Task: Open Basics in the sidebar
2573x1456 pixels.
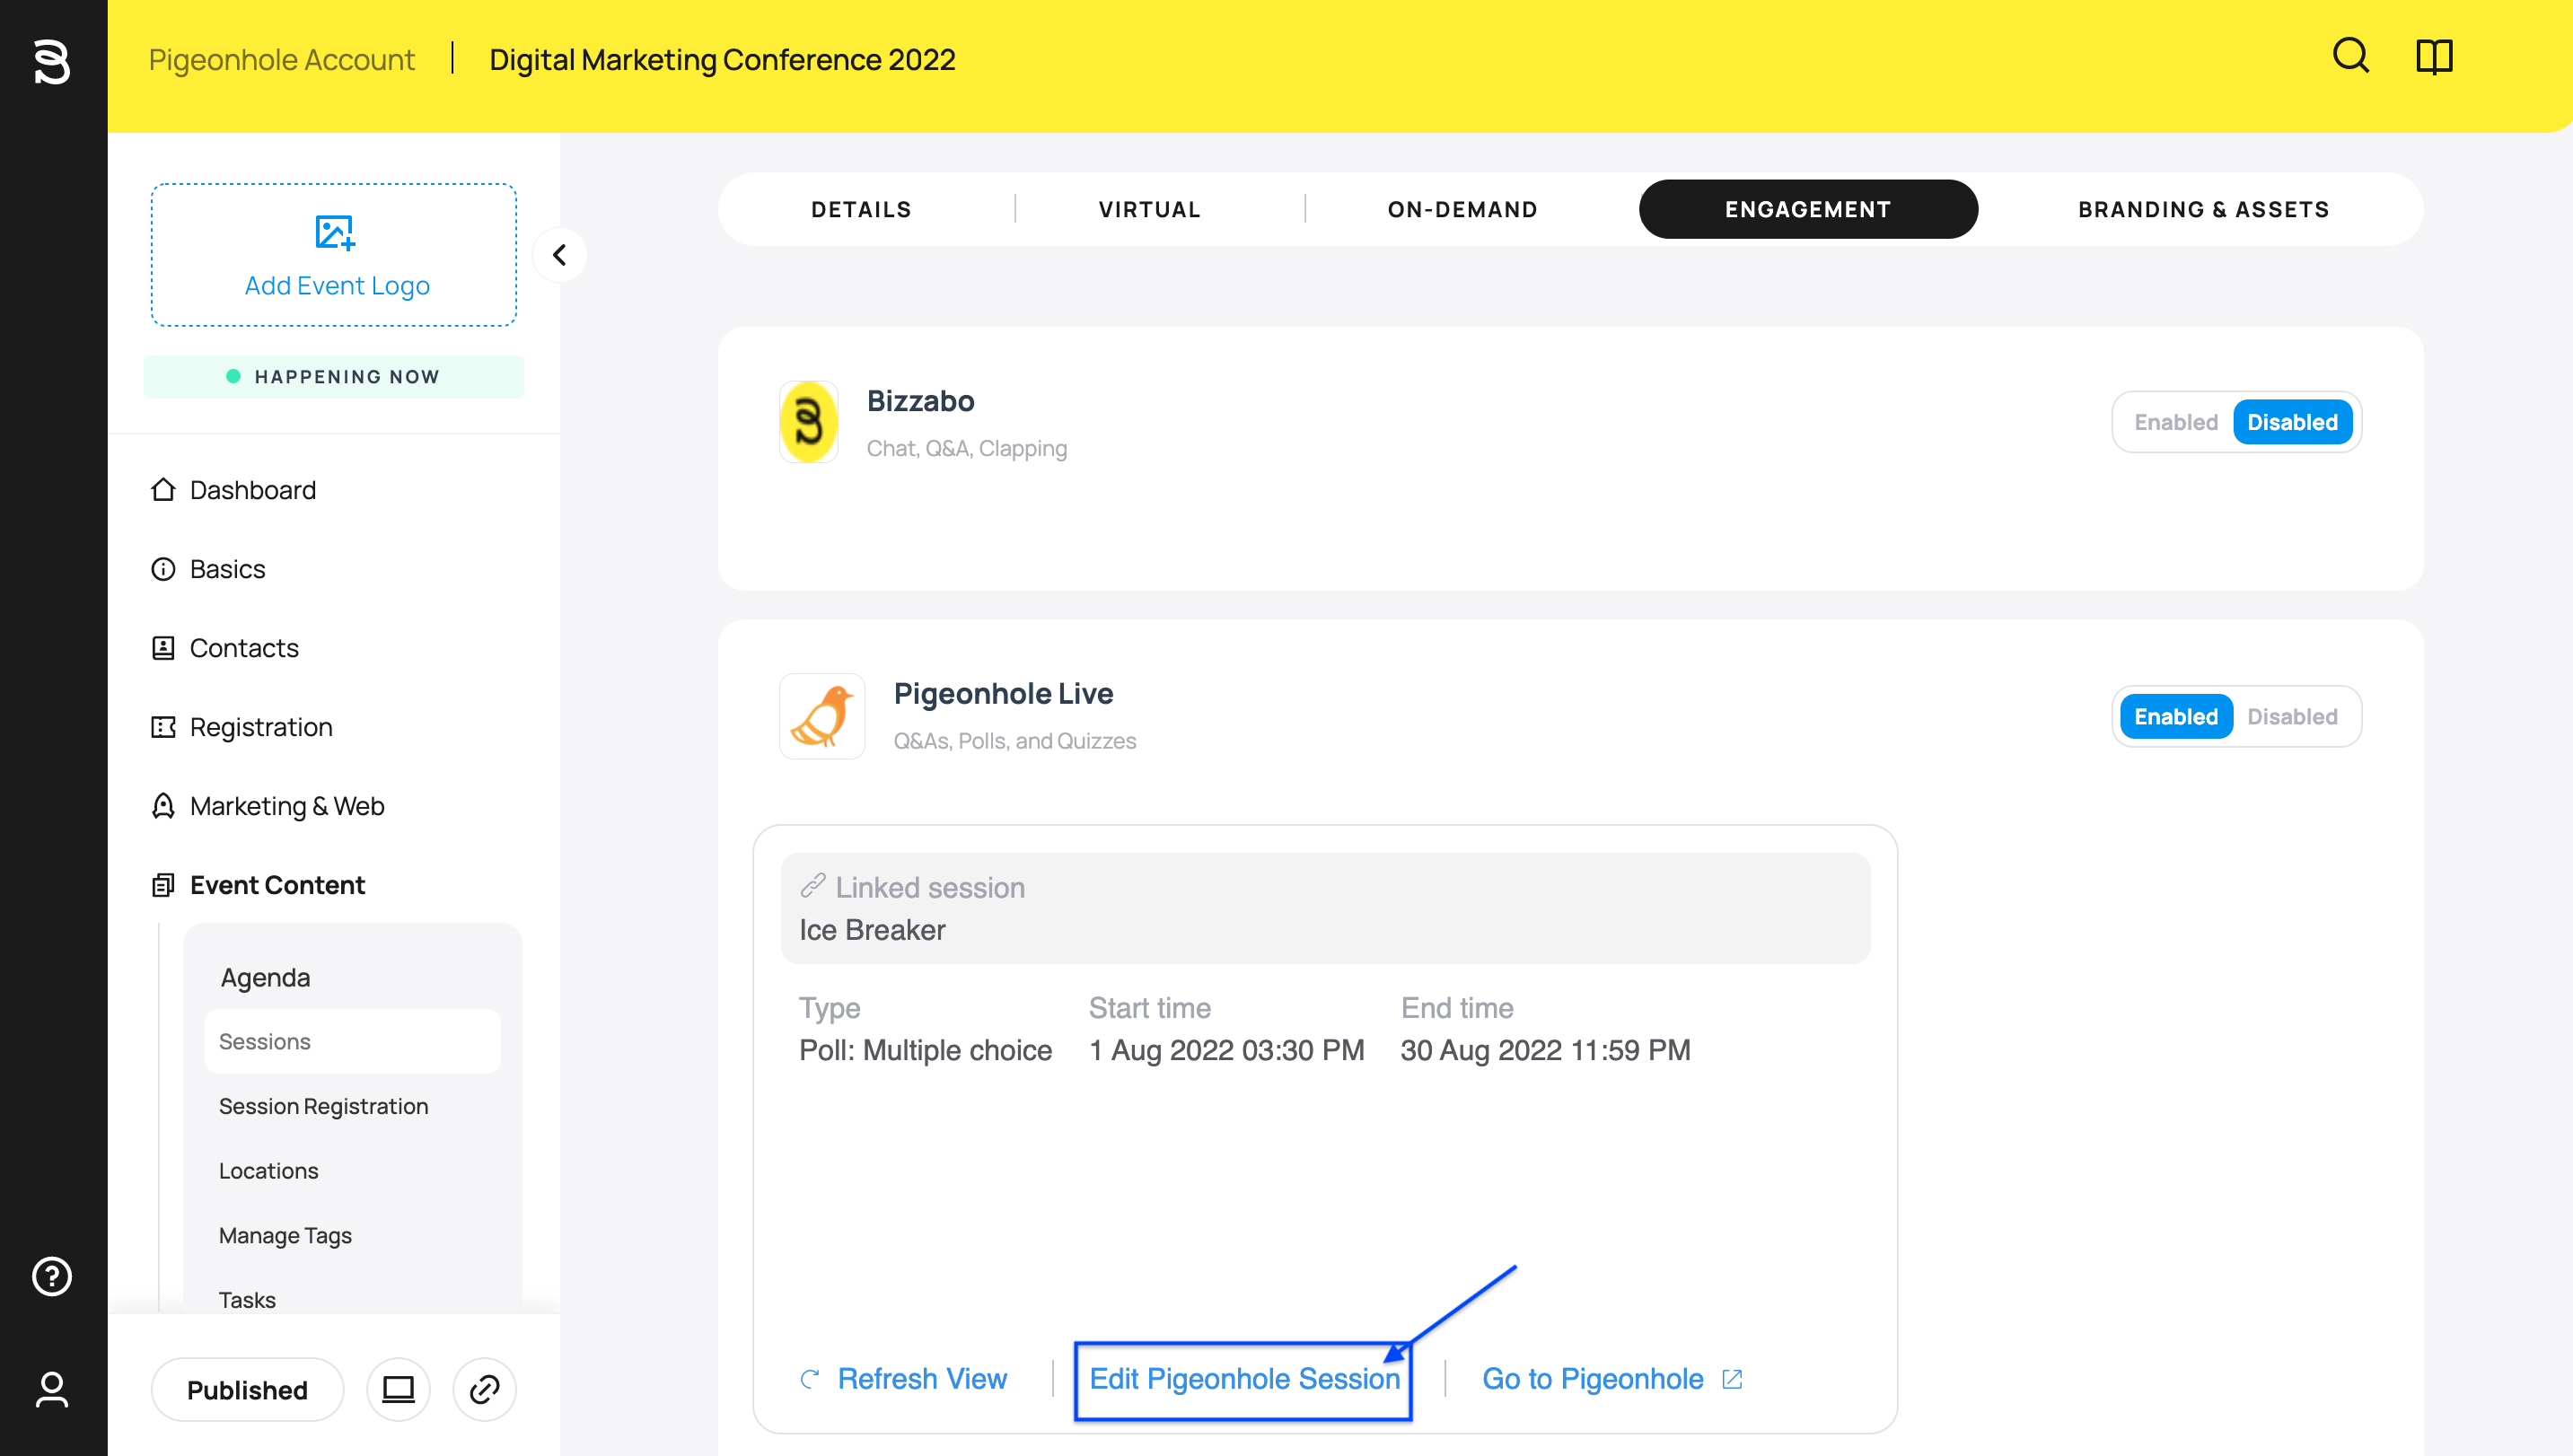Action: coord(227,569)
